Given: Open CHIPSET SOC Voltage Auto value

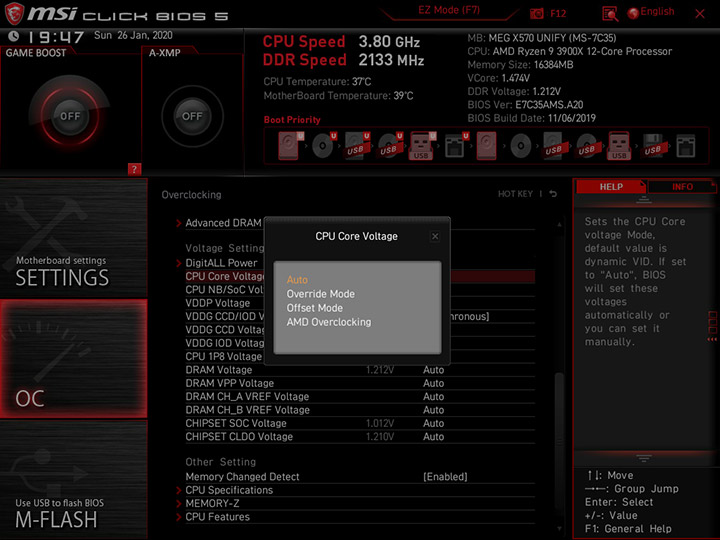Looking at the screenshot, I should tap(433, 423).
